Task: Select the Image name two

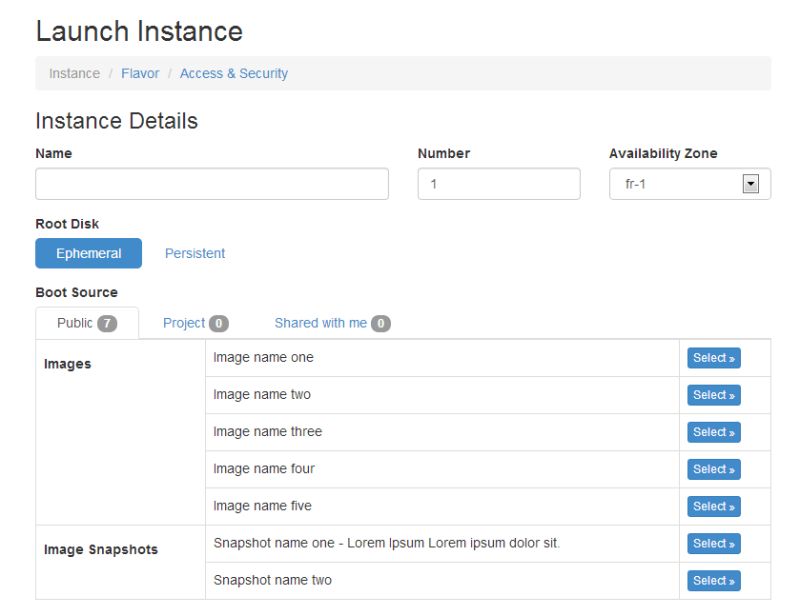Action: [713, 394]
